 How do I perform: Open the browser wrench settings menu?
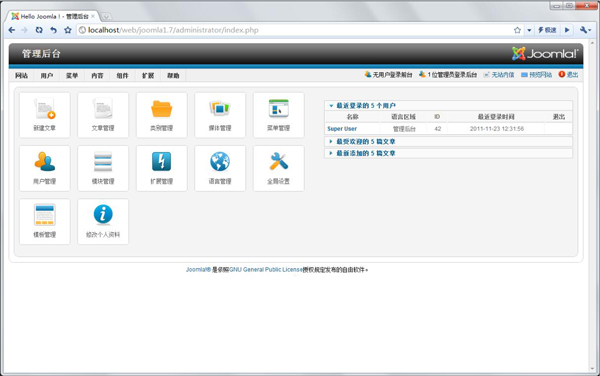tap(585, 30)
